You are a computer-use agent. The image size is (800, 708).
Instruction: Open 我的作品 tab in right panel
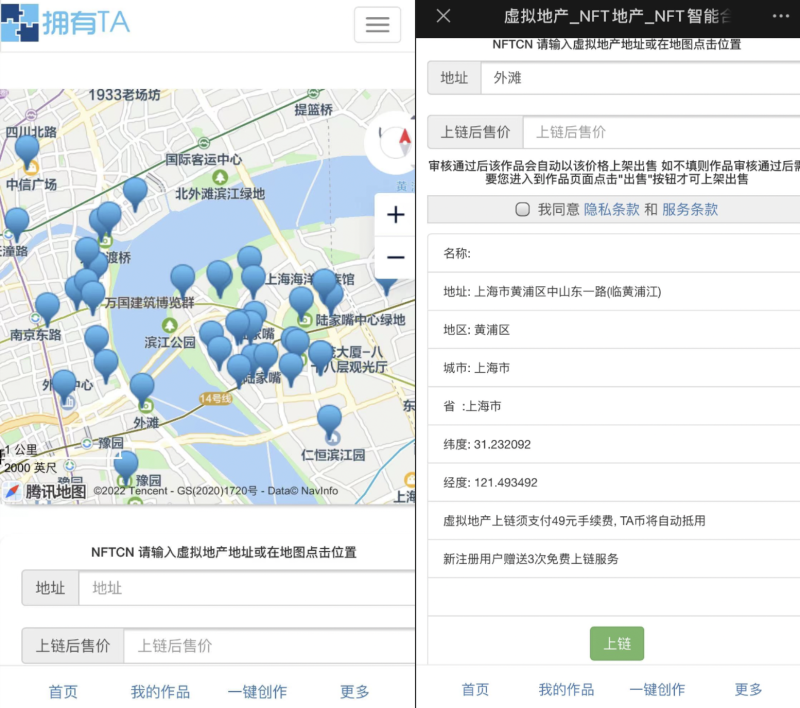566,690
